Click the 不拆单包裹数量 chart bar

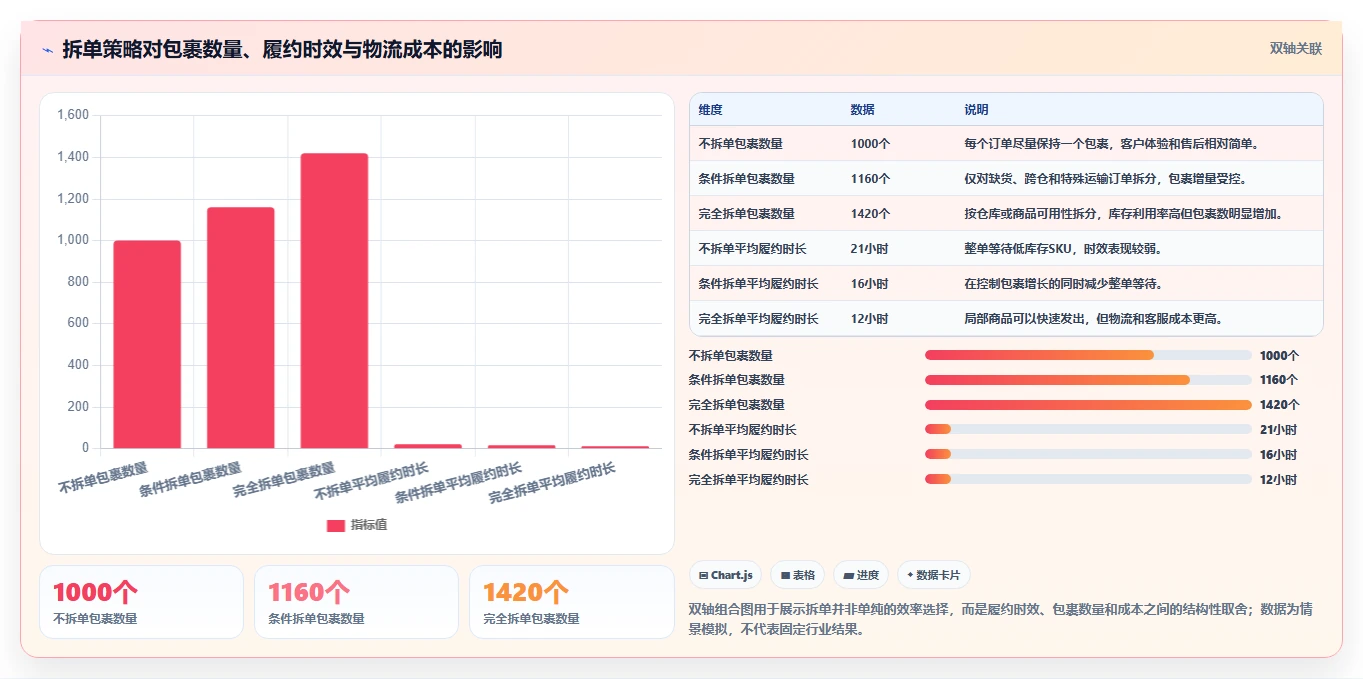pos(147,344)
